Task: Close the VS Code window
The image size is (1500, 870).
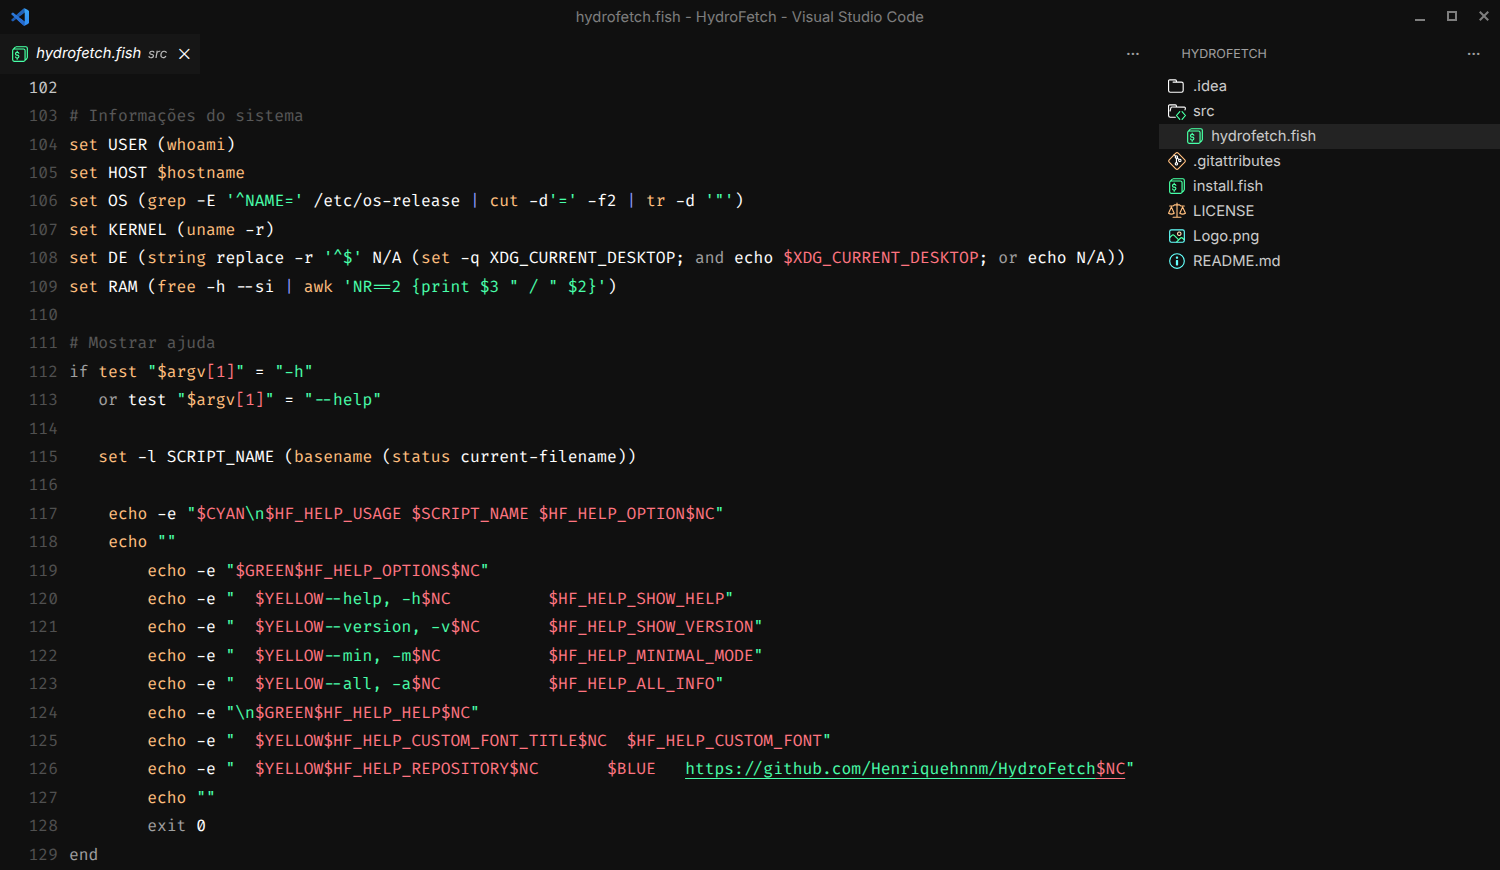Action: pos(1484,17)
